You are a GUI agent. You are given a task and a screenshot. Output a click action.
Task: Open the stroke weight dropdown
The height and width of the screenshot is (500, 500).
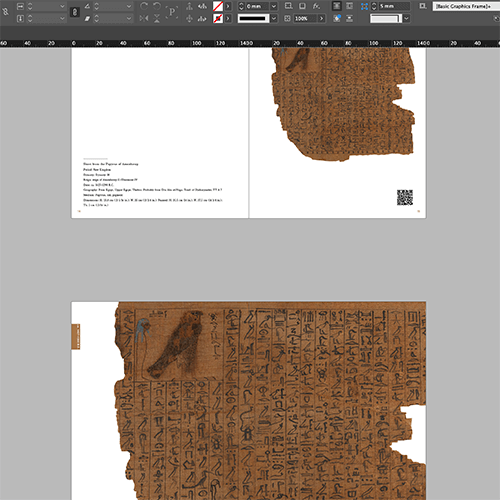pyautogui.click(x=274, y=6)
